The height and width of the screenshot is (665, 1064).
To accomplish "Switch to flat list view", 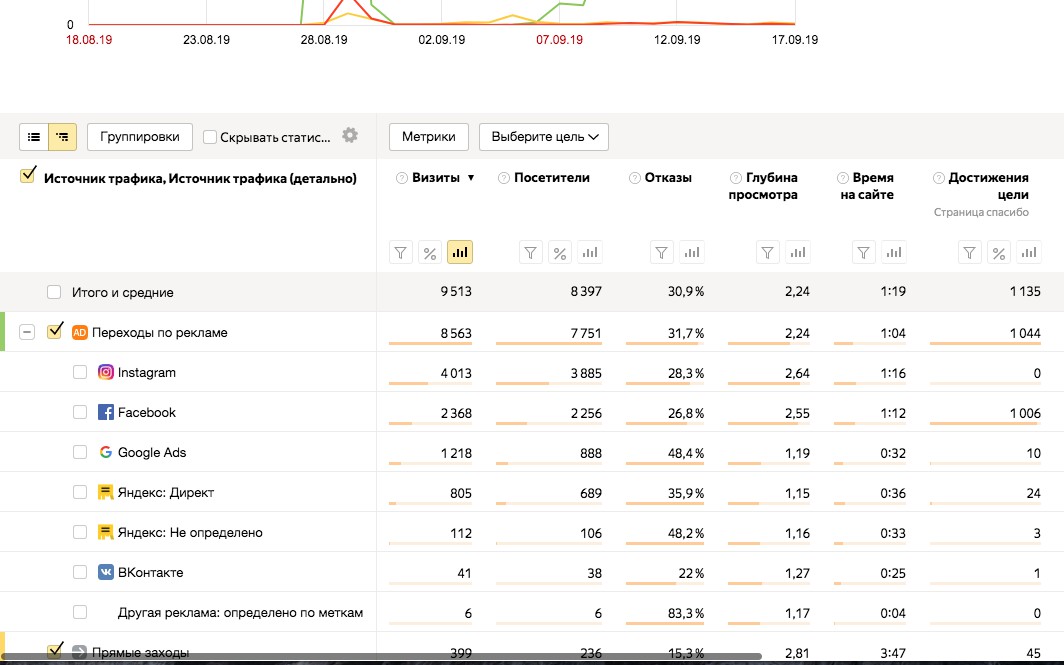I will pyautogui.click(x=34, y=137).
